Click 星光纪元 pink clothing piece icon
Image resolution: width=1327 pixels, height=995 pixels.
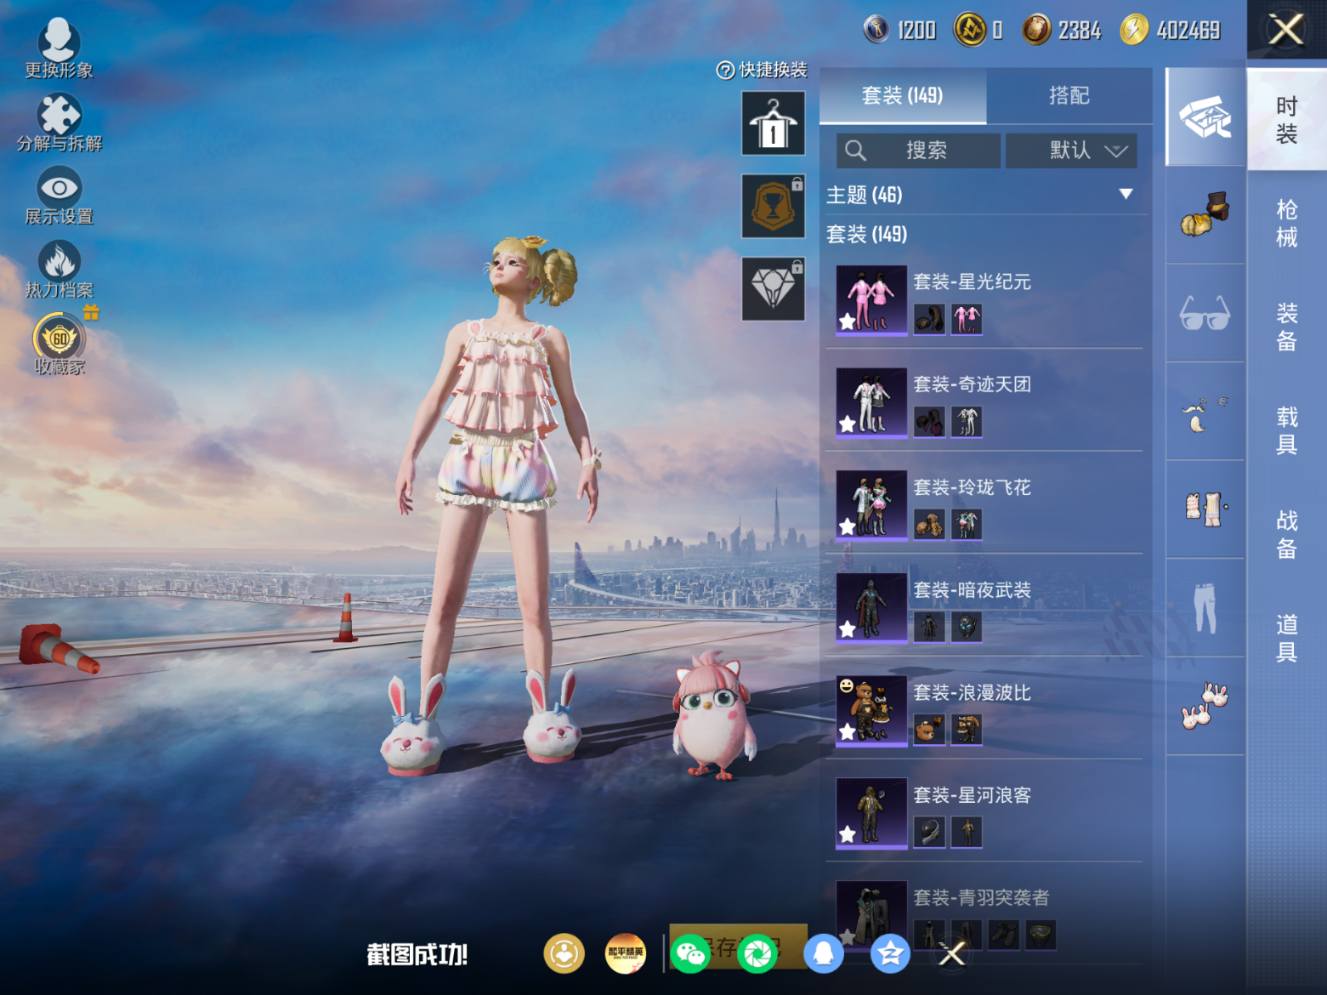[x=966, y=319]
